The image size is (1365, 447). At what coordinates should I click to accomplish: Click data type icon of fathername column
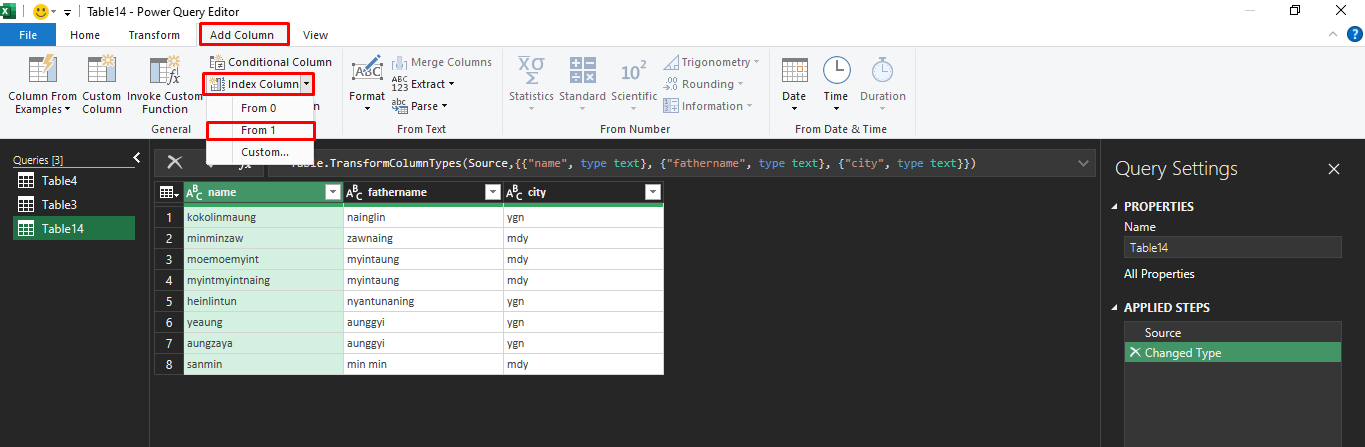[355, 192]
